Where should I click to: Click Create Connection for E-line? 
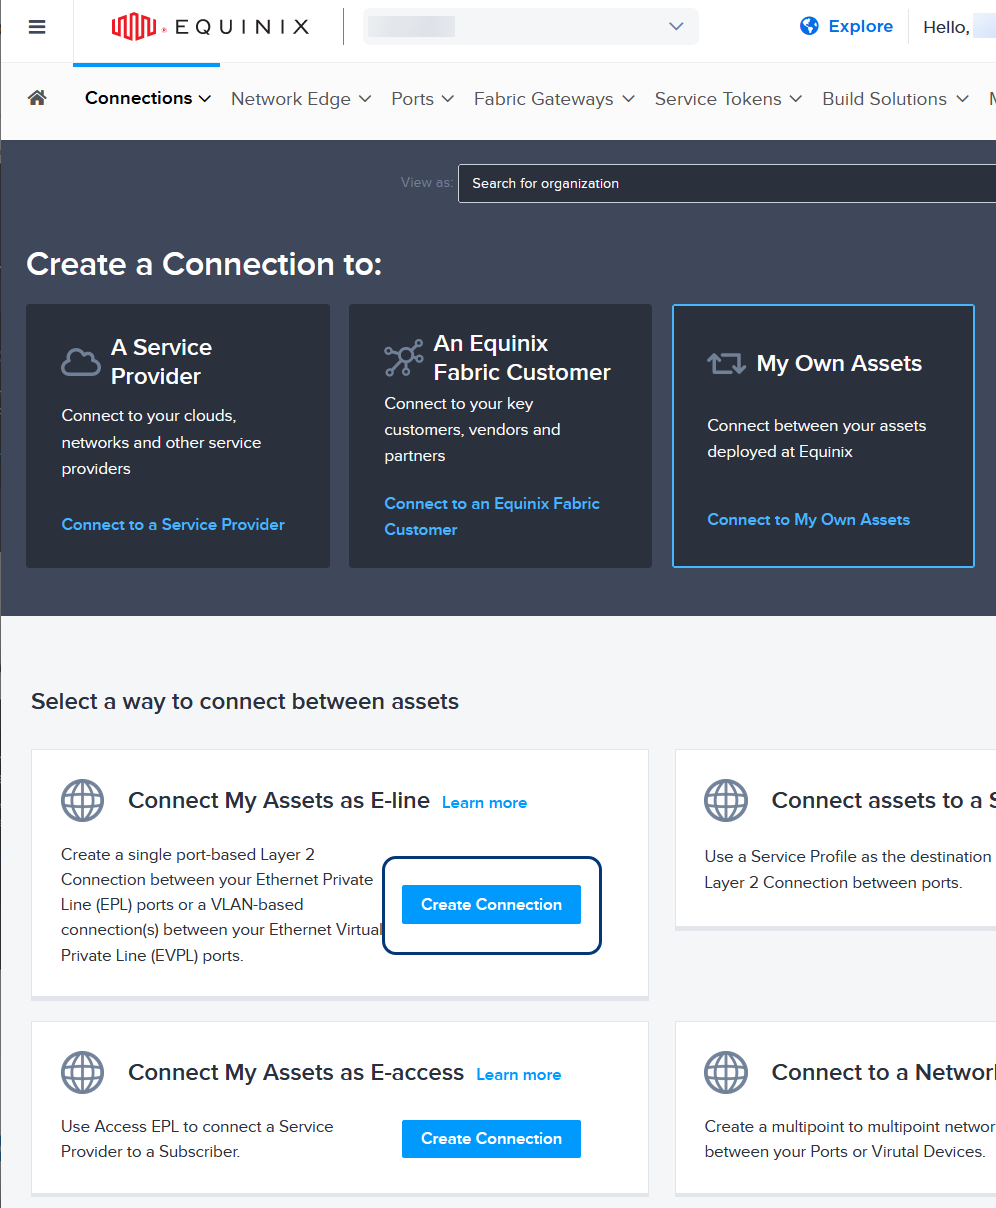coord(491,904)
